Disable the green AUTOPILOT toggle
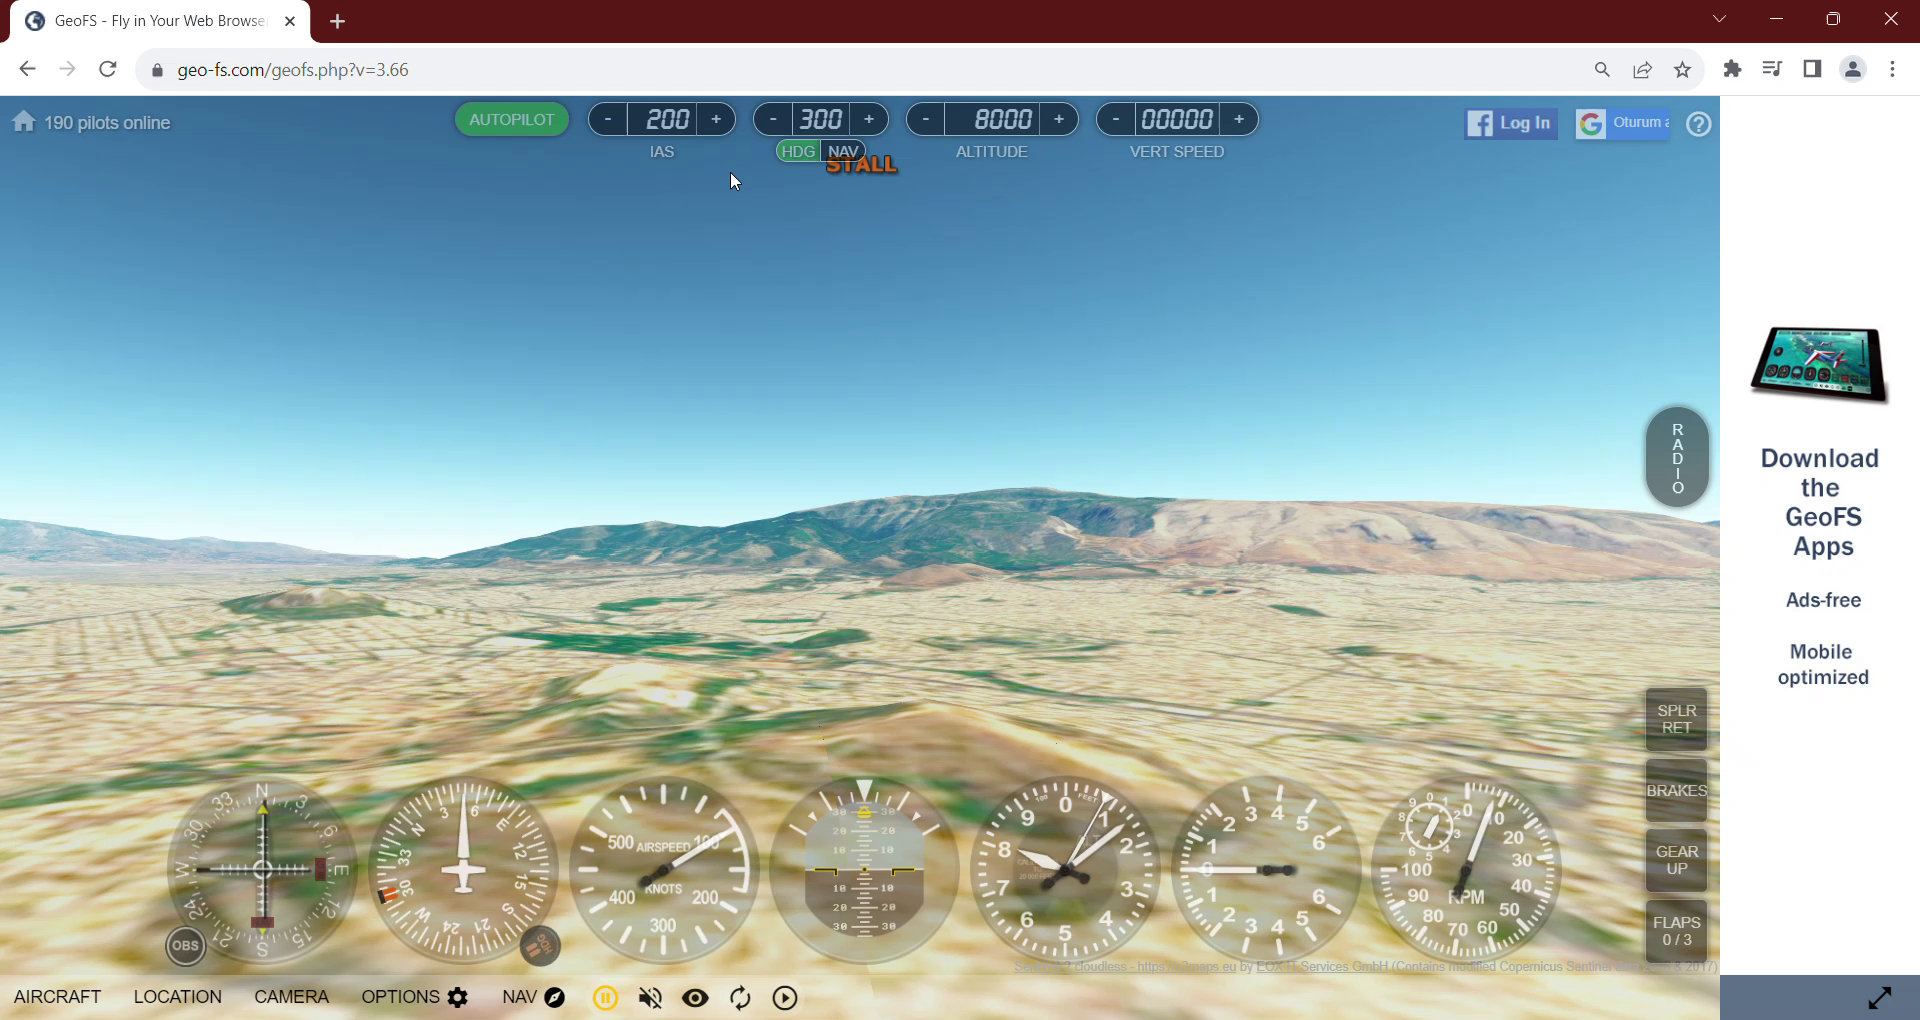 pos(511,120)
